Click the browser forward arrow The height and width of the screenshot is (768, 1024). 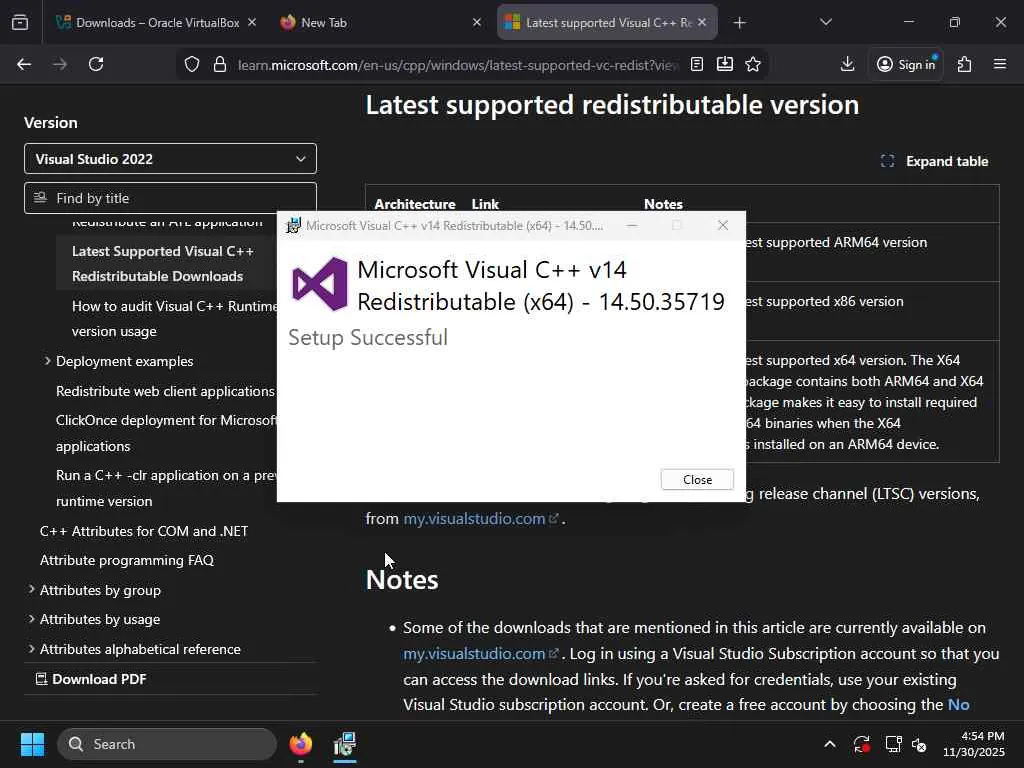point(60,64)
